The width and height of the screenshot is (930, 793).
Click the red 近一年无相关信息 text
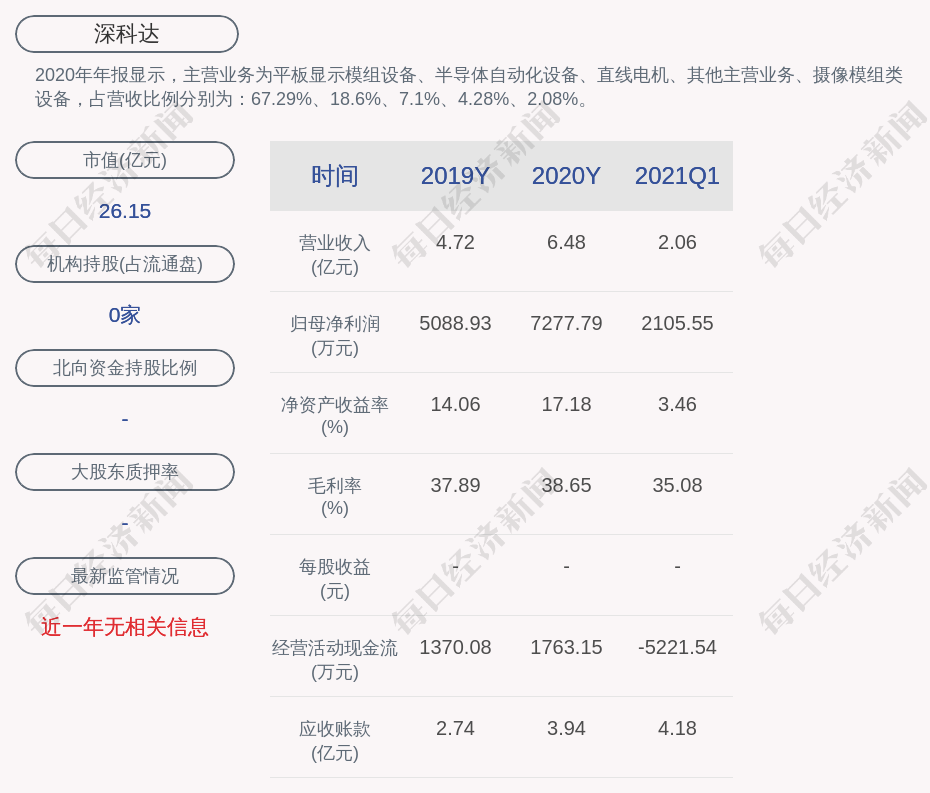125,627
